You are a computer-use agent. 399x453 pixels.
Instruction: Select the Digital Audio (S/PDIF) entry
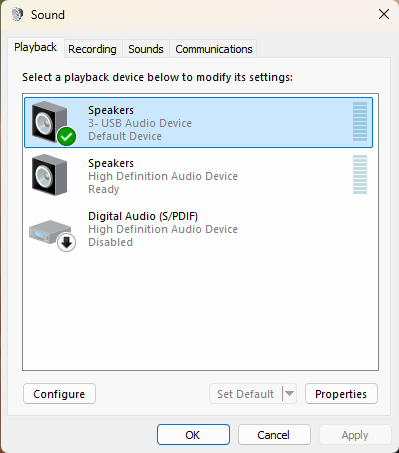pos(198,229)
